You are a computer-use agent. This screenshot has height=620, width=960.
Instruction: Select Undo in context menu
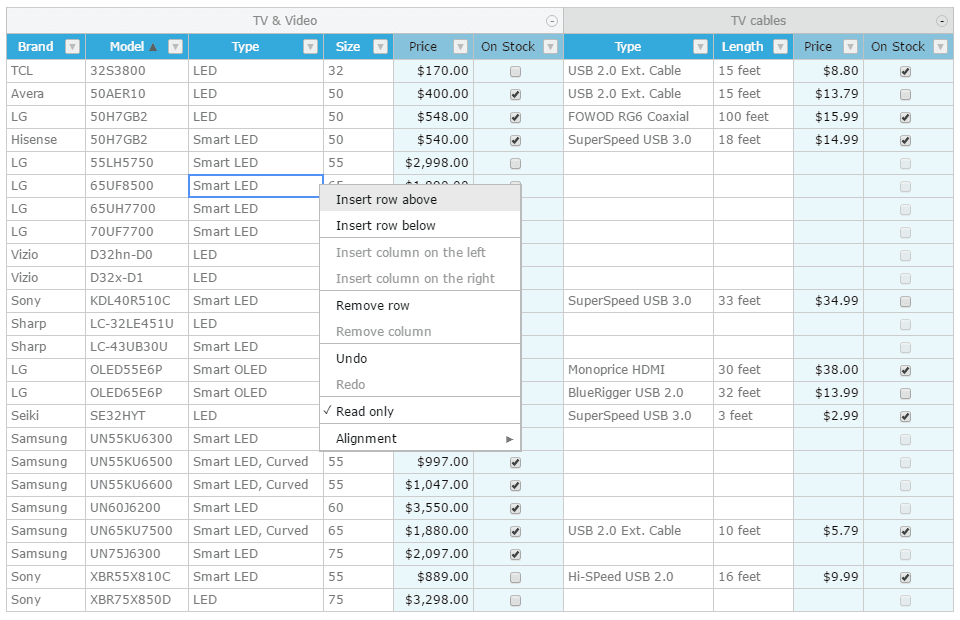[x=420, y=359]
